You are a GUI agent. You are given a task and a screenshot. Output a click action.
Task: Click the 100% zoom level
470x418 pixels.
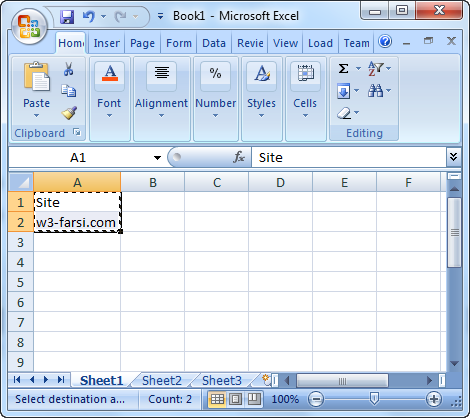click(285, 399)
